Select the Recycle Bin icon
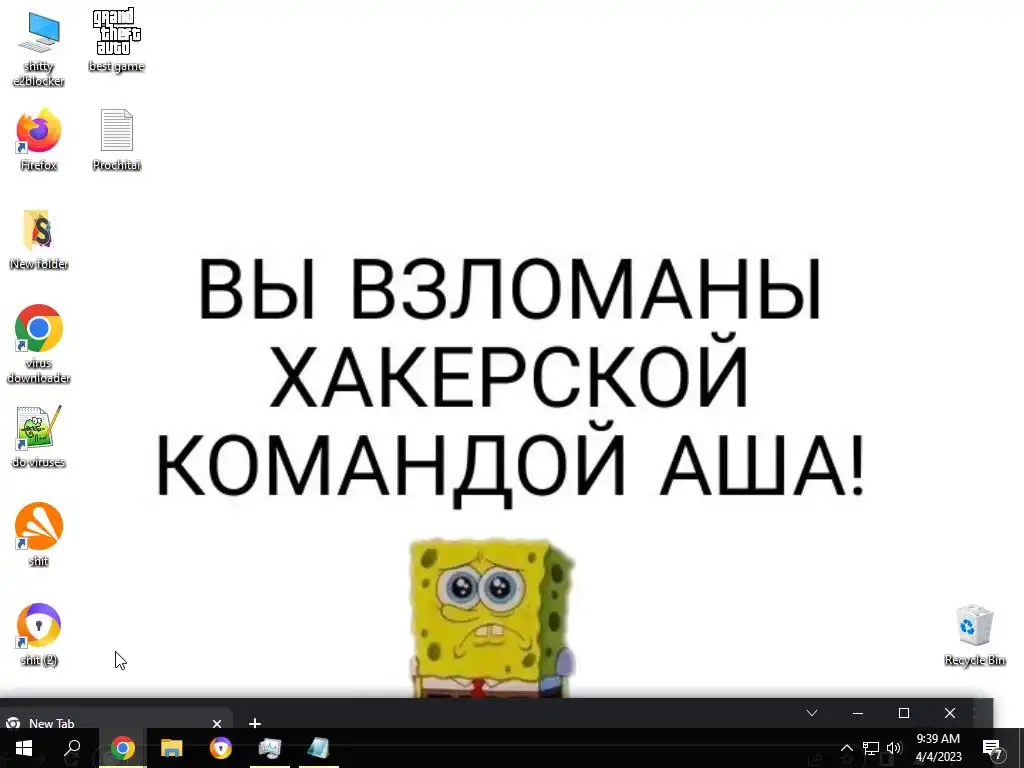This screenshot has height=768, width=1024. click(974, 635)
